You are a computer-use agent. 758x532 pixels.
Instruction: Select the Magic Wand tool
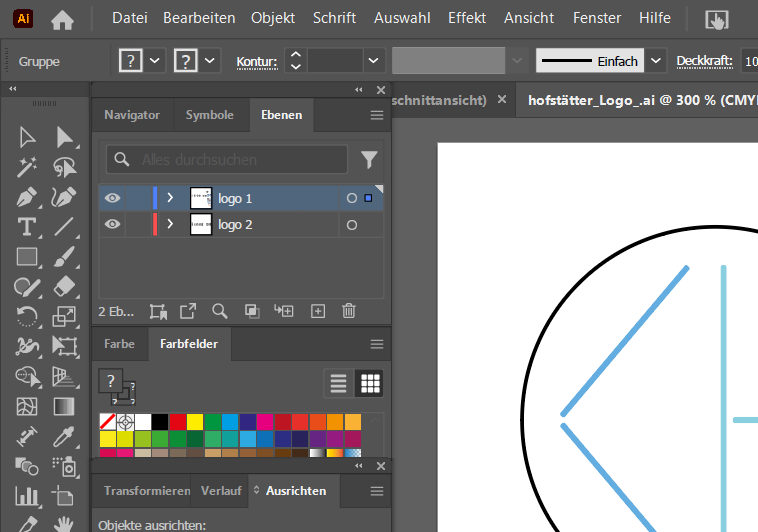click(28, 166)
